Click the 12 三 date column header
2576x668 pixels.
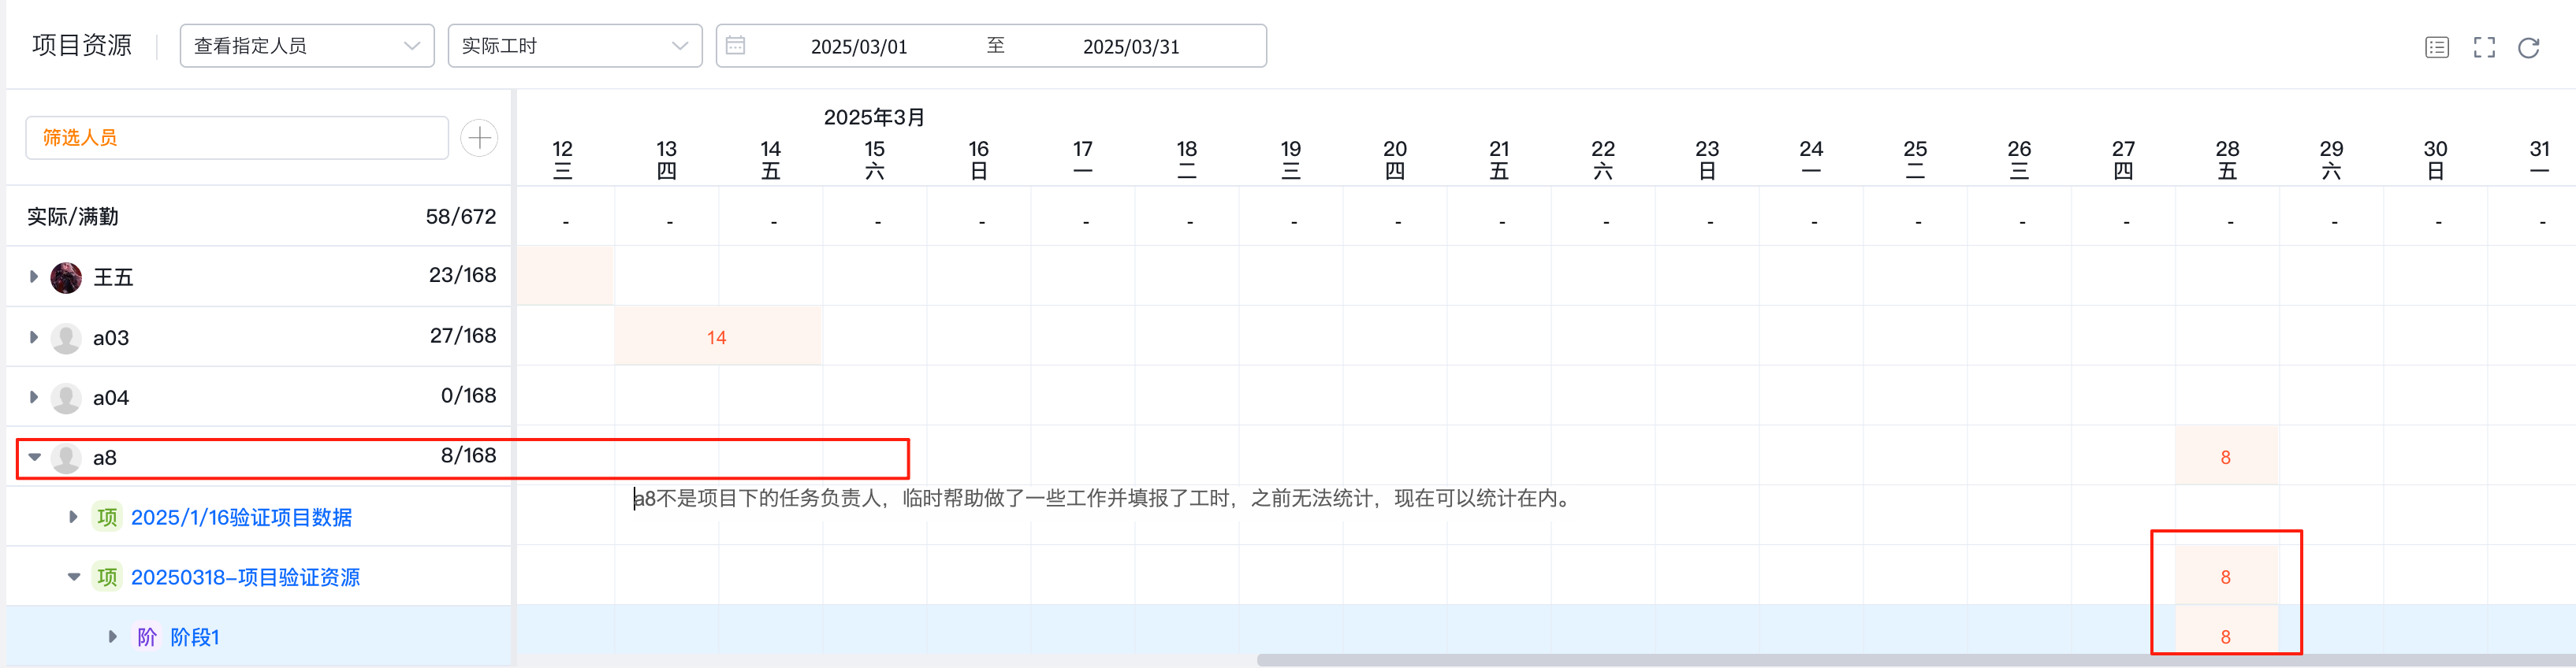click(x=563, y=159)
